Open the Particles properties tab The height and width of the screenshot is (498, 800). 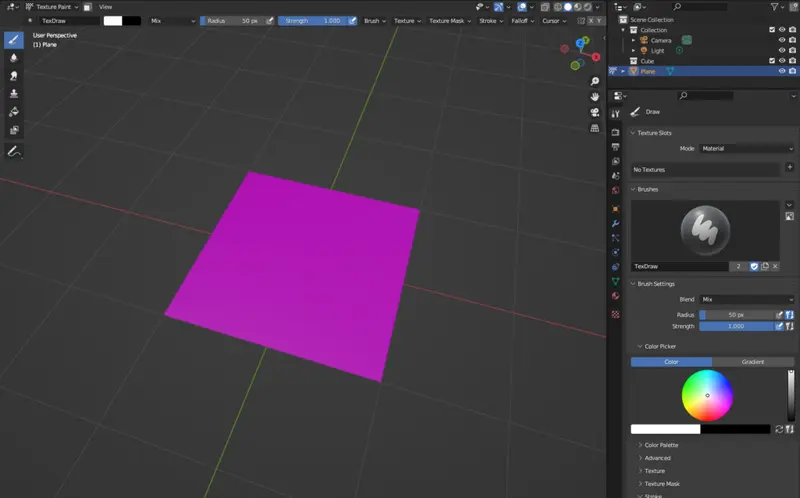click(x=615, y=238)
